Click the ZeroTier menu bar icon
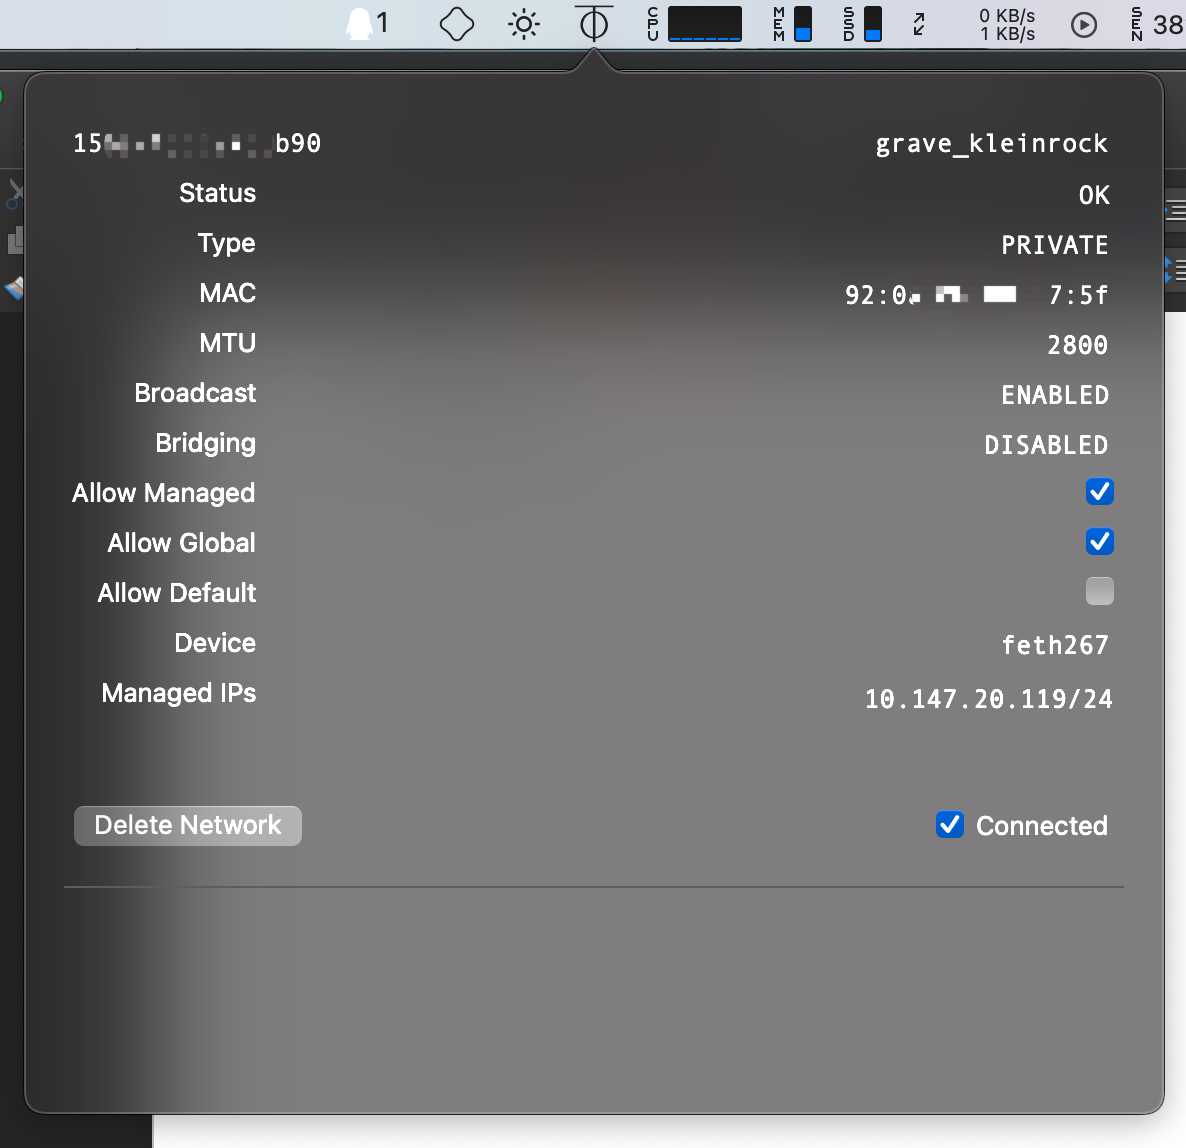 tap(594, 24)
